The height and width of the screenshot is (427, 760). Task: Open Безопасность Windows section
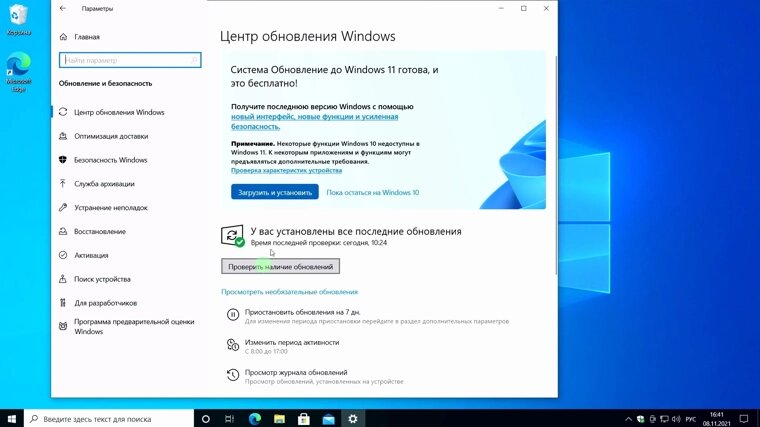tap(111, 160)
